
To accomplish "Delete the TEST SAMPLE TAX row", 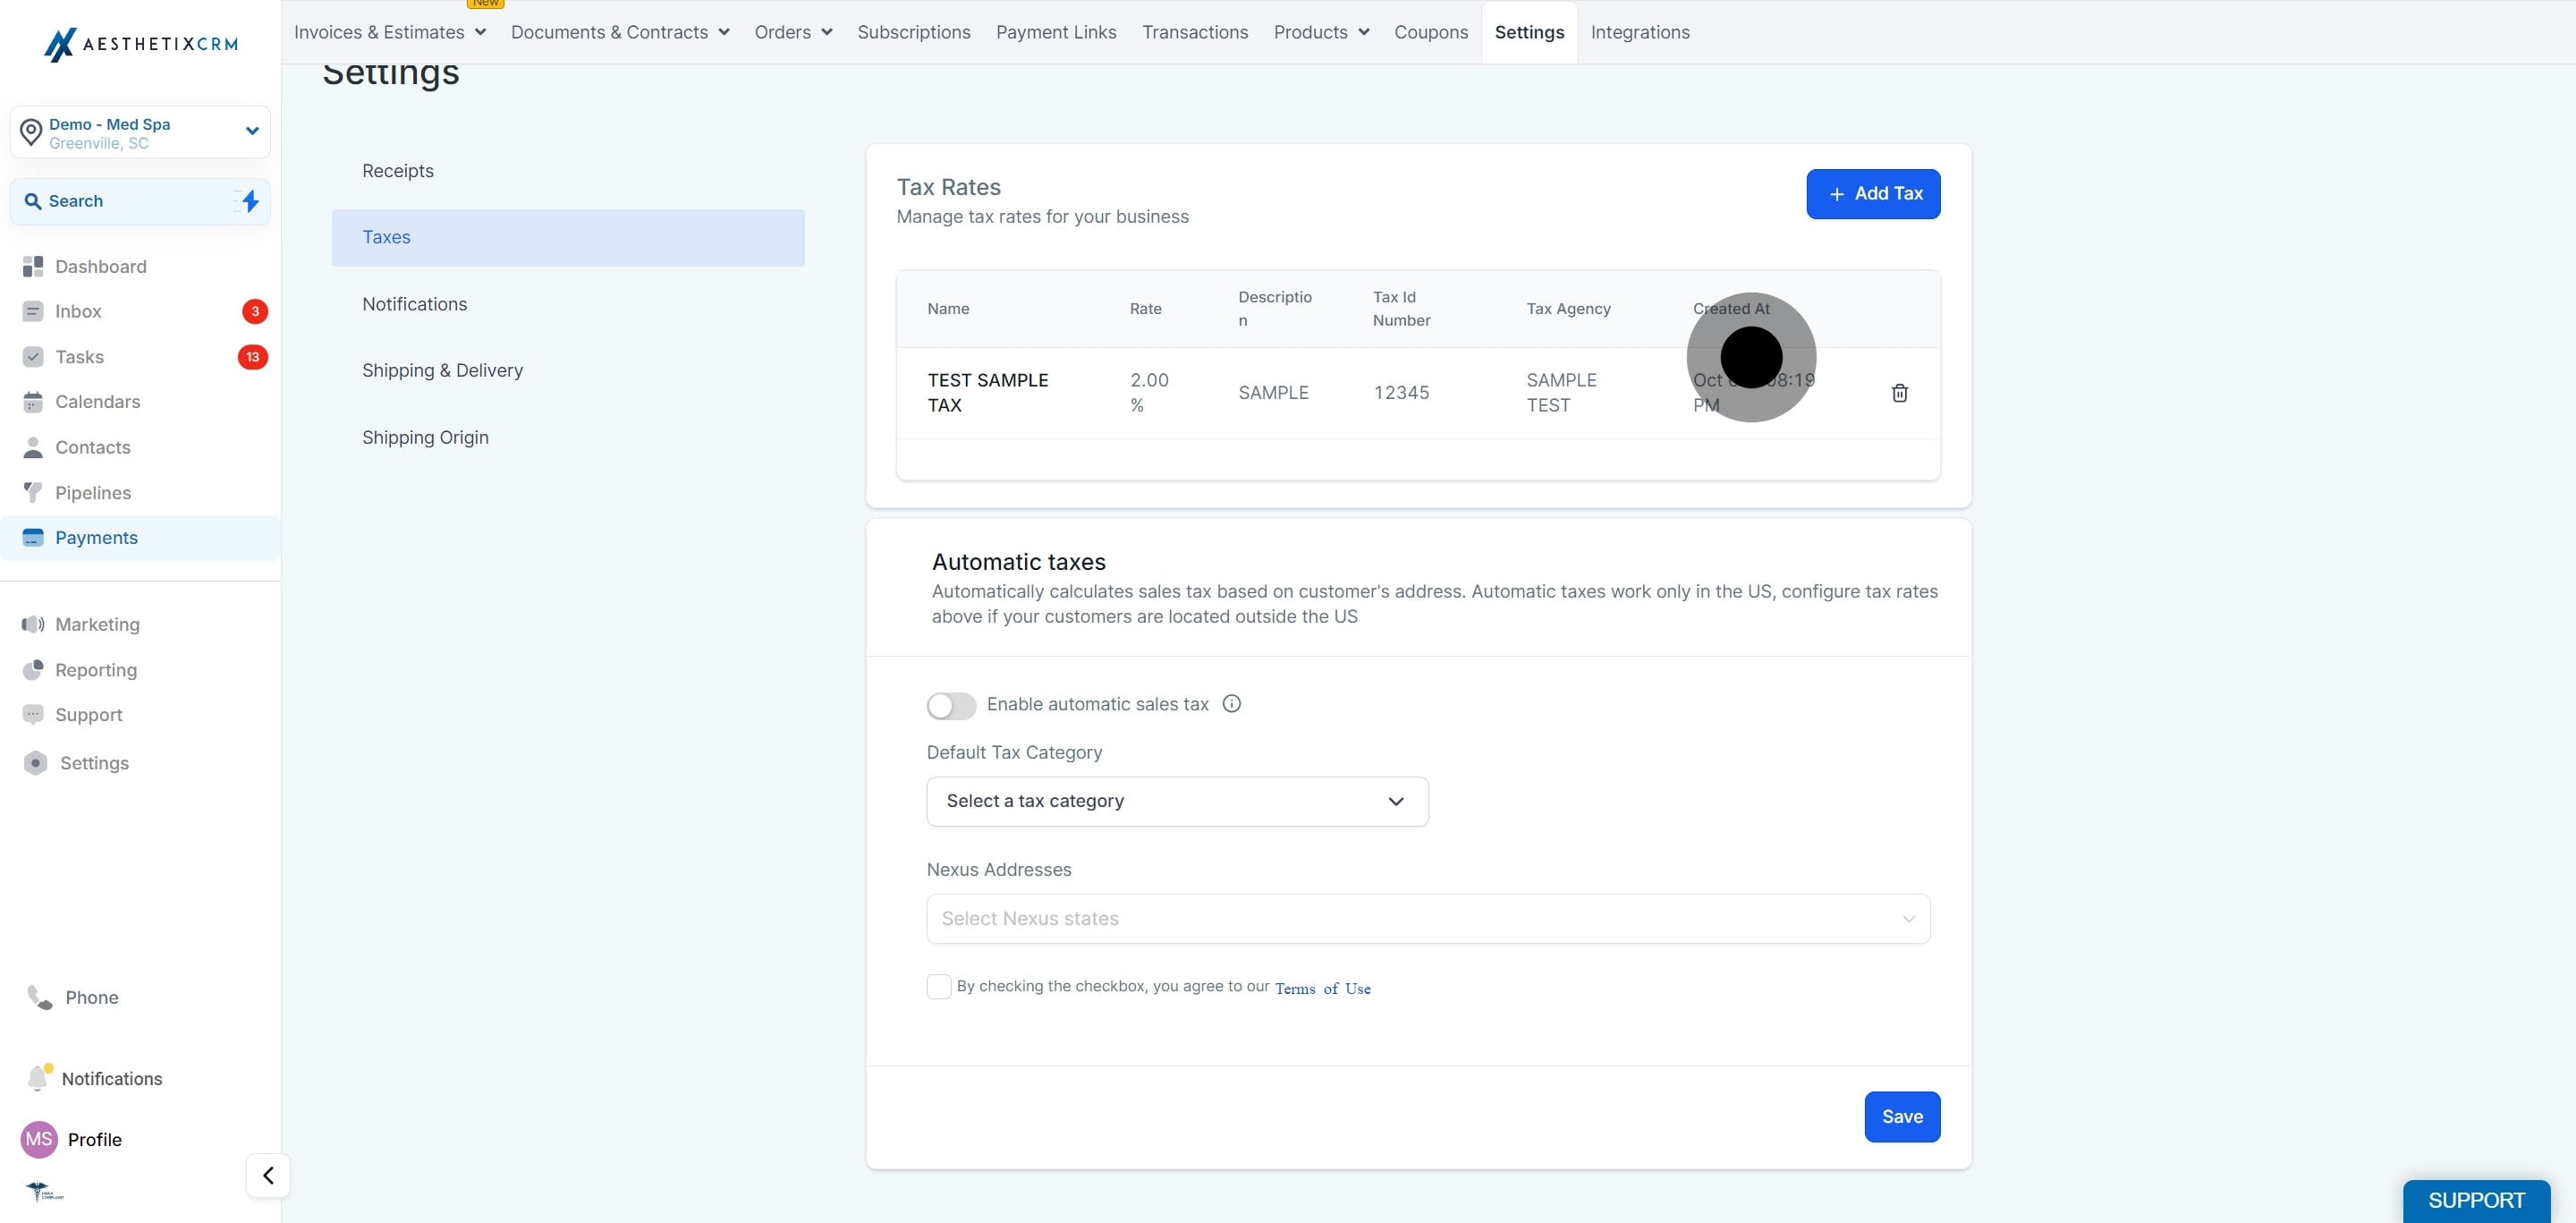I will click(1899, 393).
